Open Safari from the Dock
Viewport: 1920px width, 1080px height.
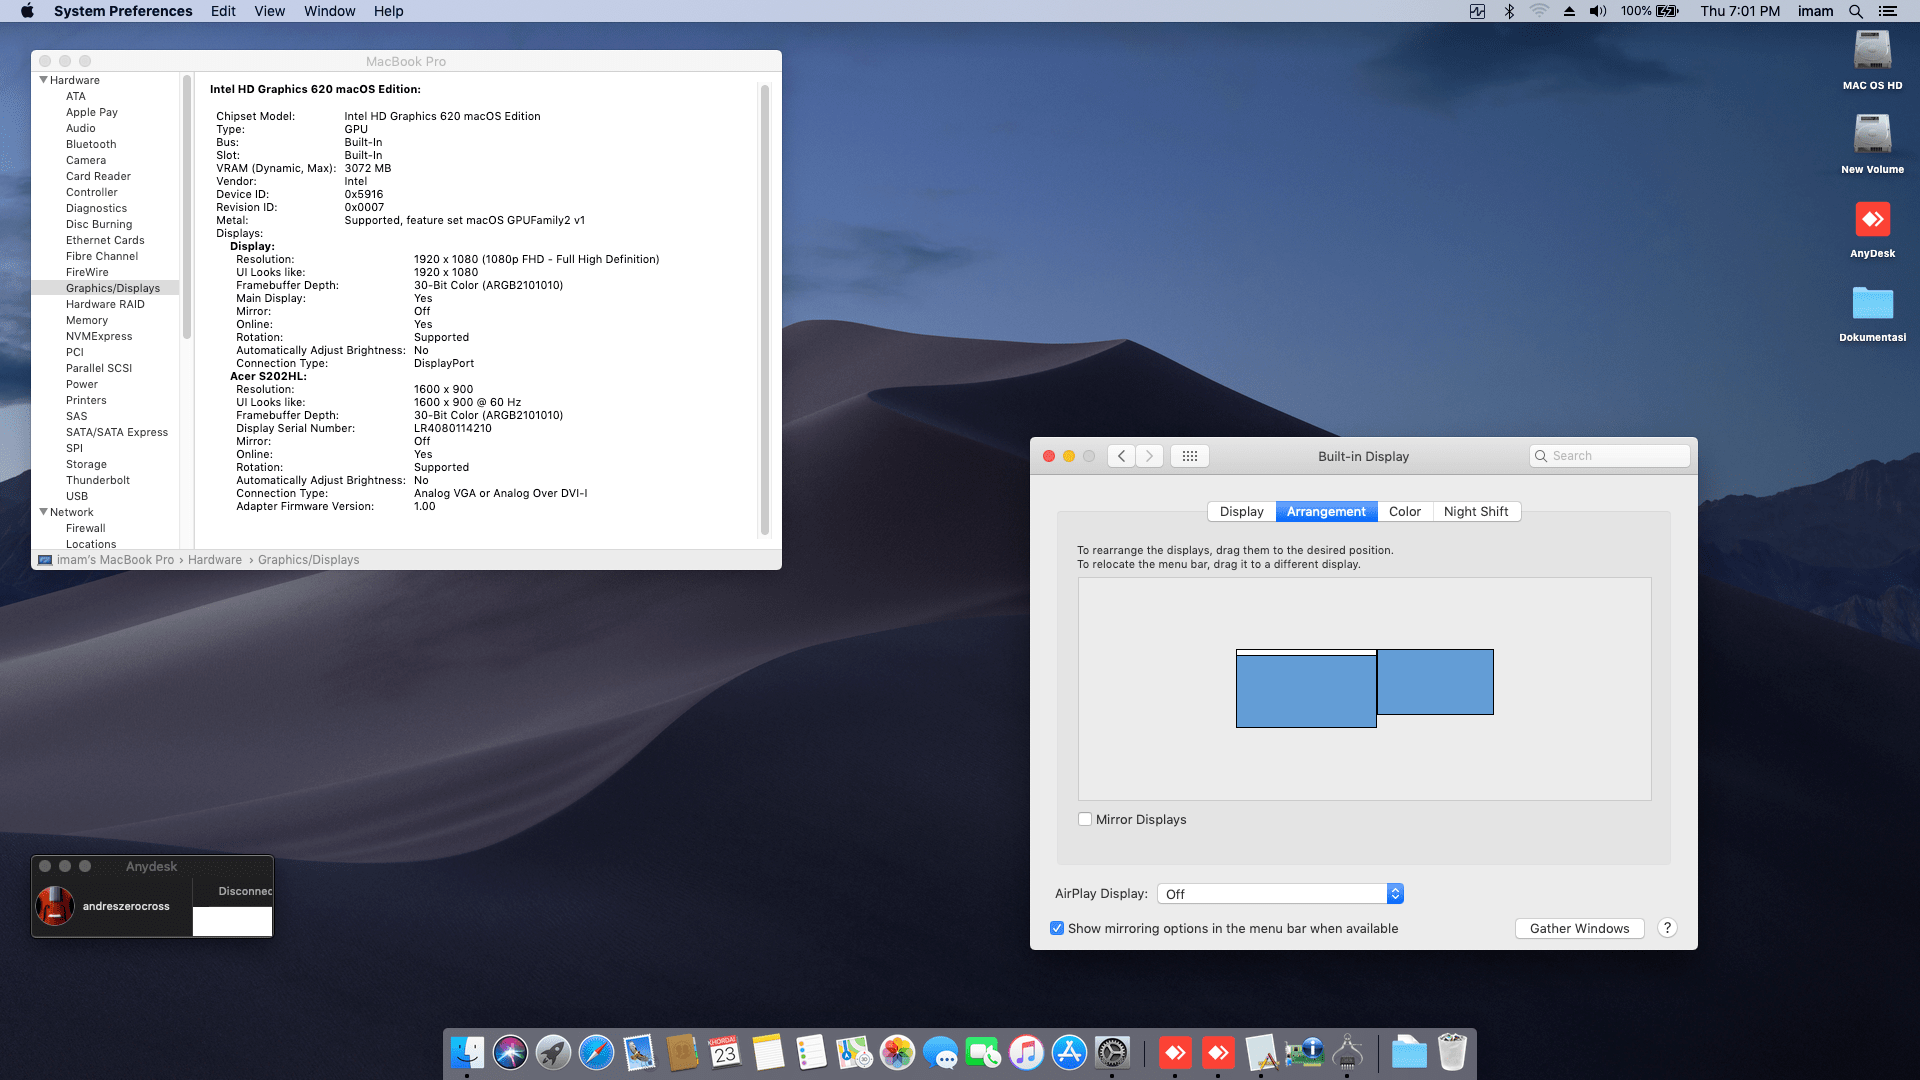(x=595, y=1052)
